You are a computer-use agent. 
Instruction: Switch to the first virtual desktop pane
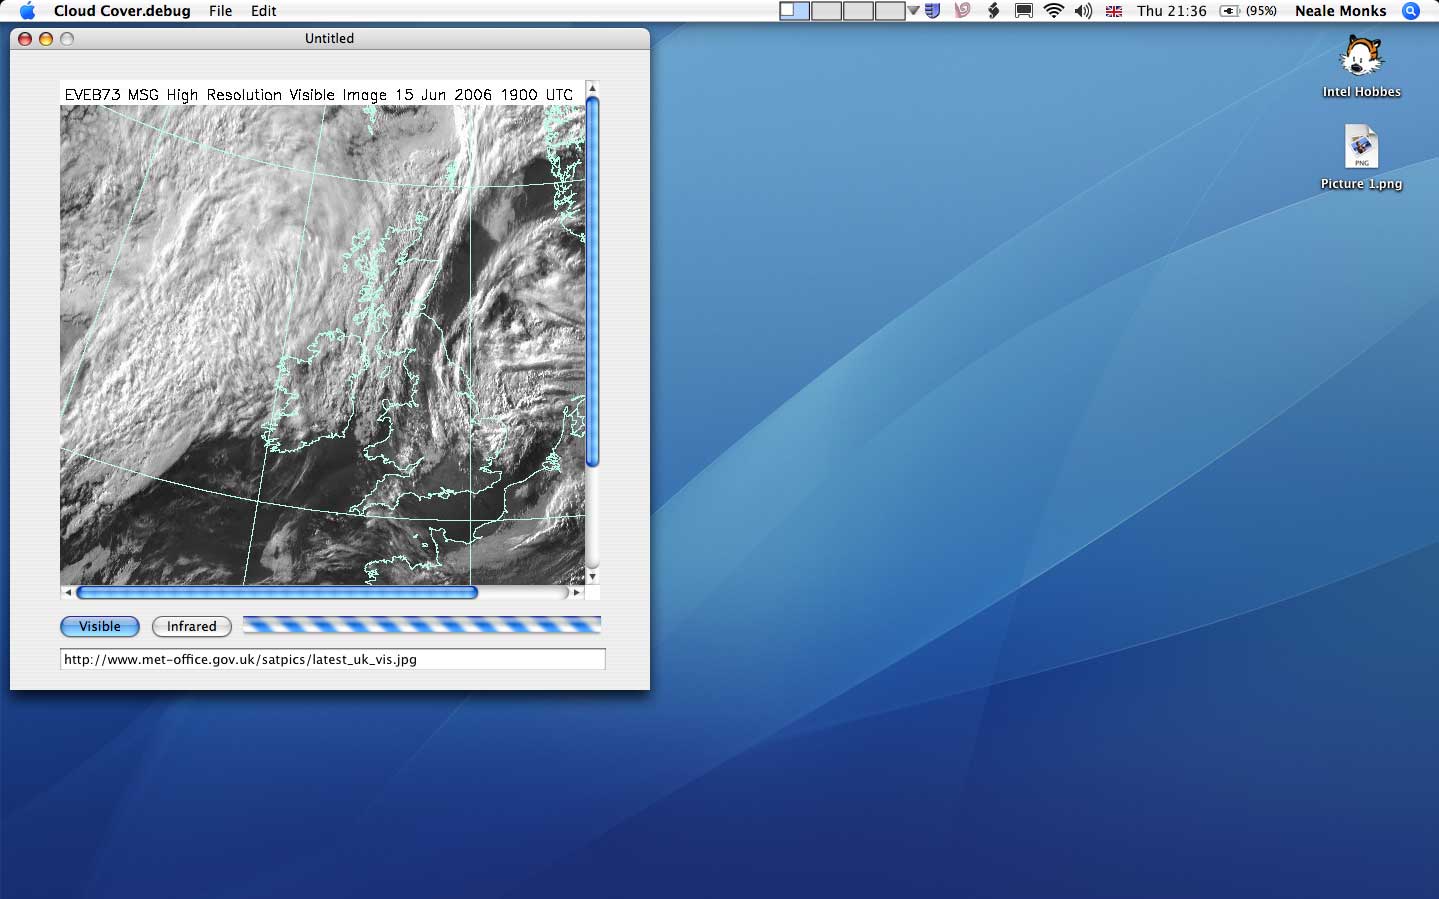point(794,11)
